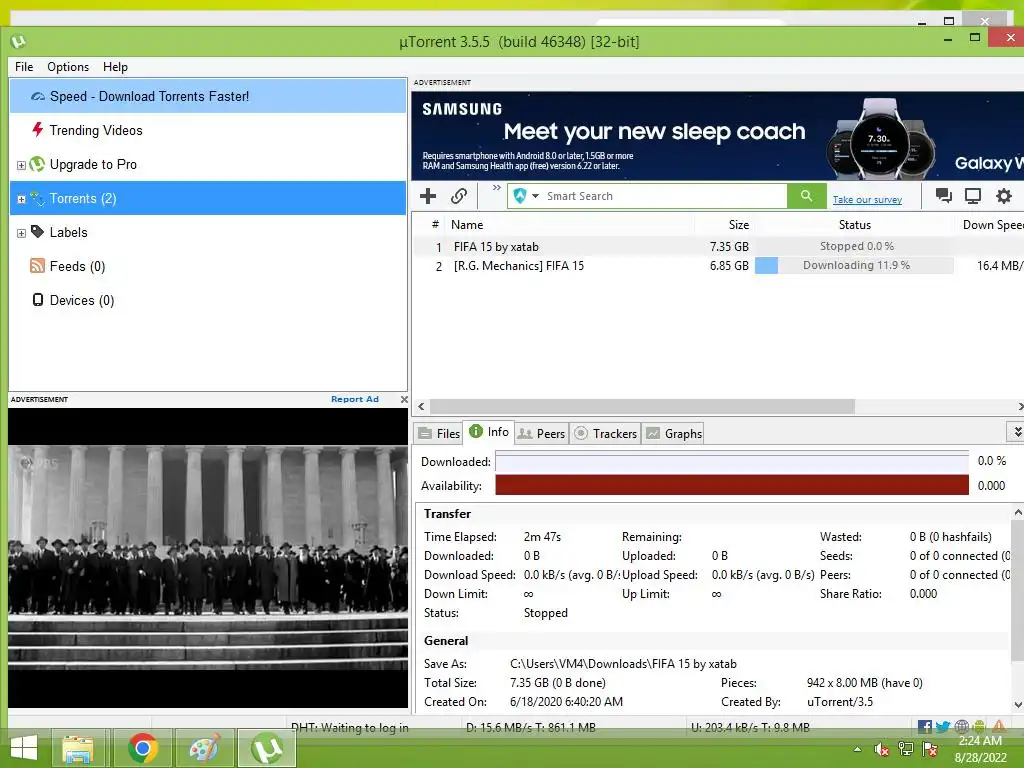Click the Add Torrent plus icon
This screenshot has width=1024, height=768.
click(428, 196)
